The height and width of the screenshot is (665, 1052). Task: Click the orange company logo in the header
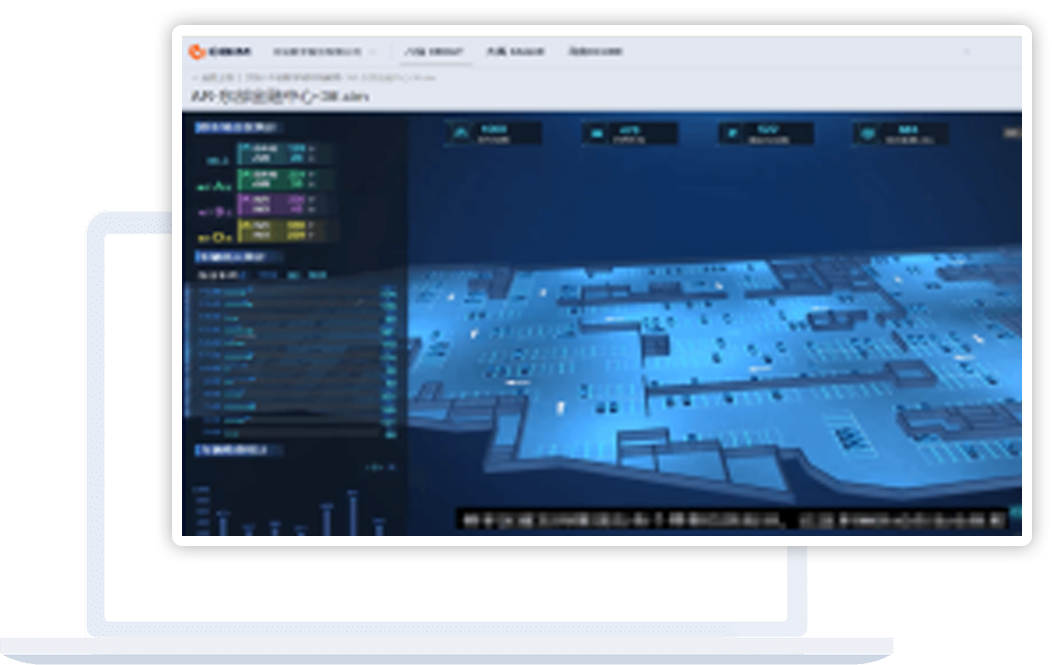point(197,52)
